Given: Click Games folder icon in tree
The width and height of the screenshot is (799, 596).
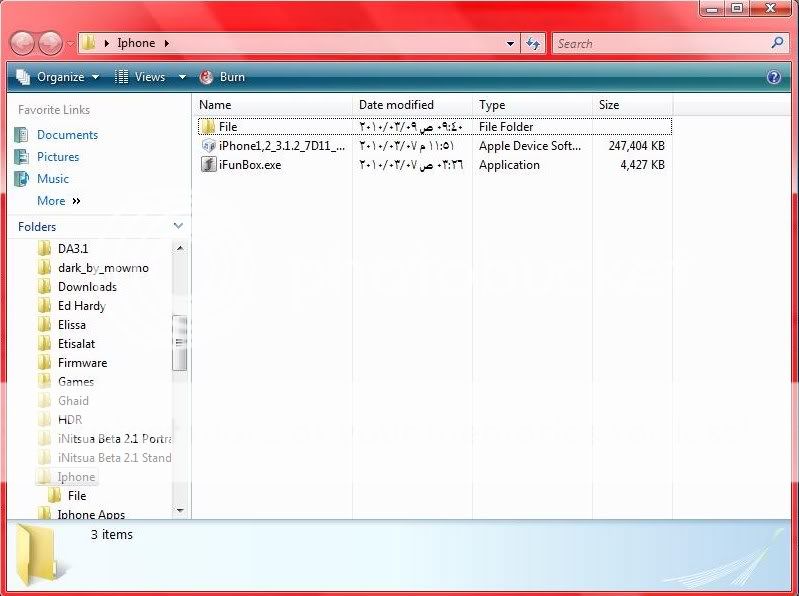Looking at the screenshot, I should (45, 382).
